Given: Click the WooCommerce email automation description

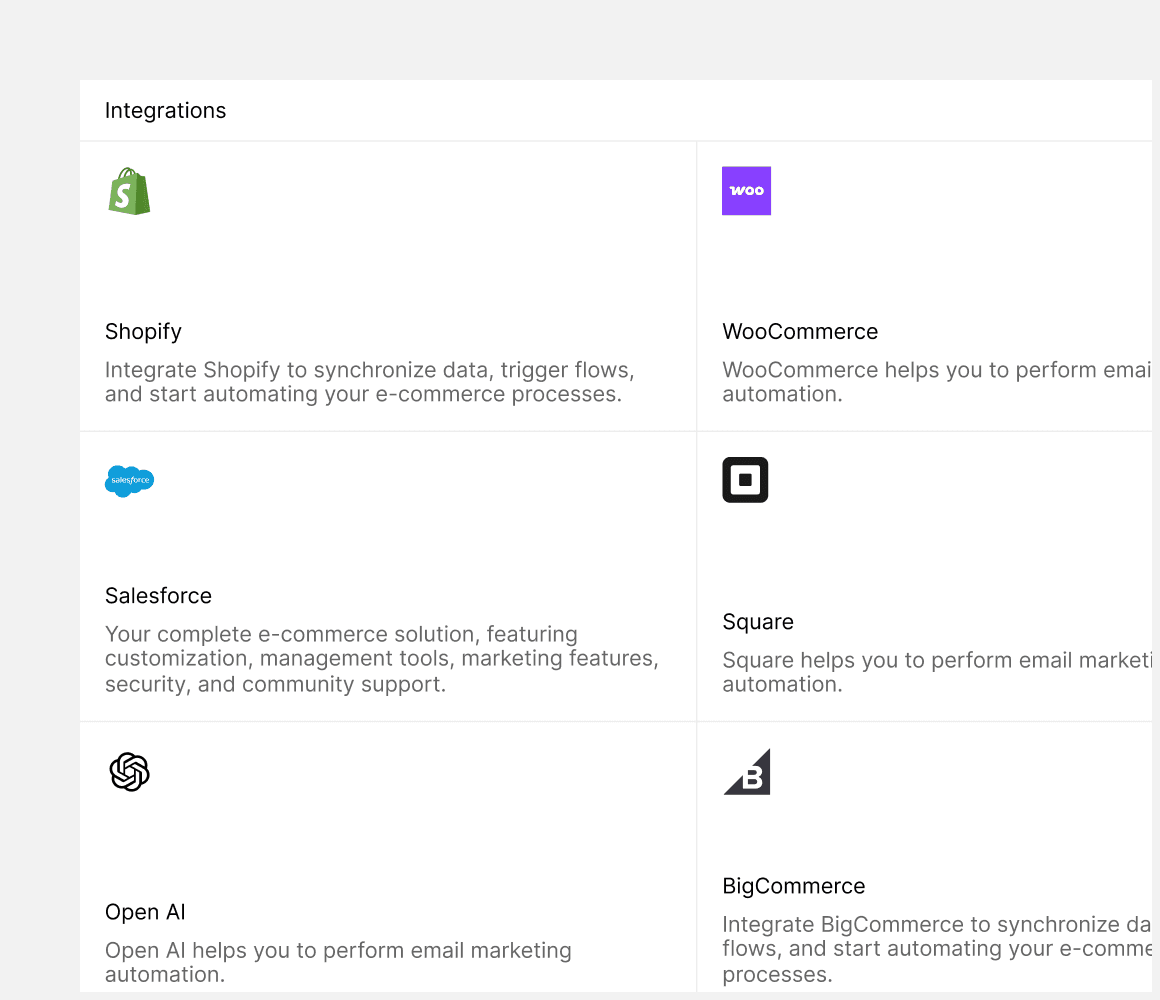Looking at the screenshot, I should click(x=937, y=382).
